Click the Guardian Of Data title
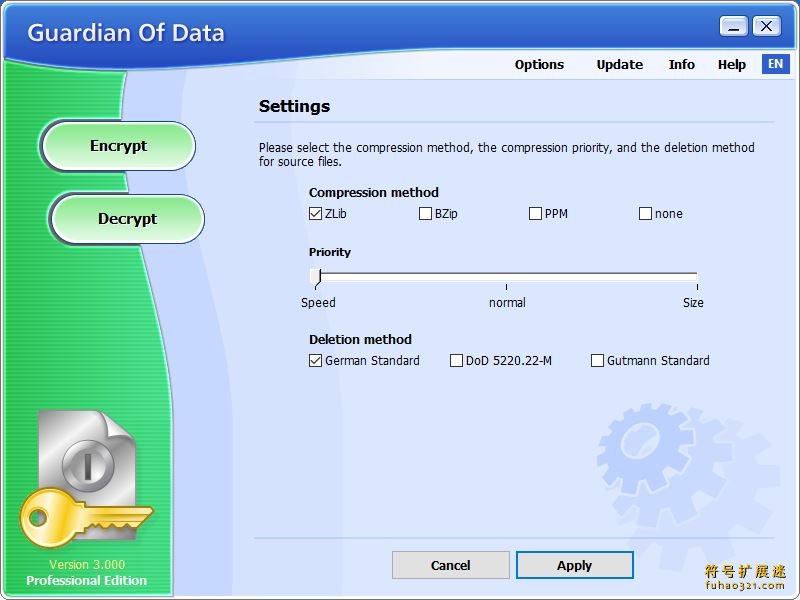The height and width of the screenshot is (600, 800). click(126, 33)
